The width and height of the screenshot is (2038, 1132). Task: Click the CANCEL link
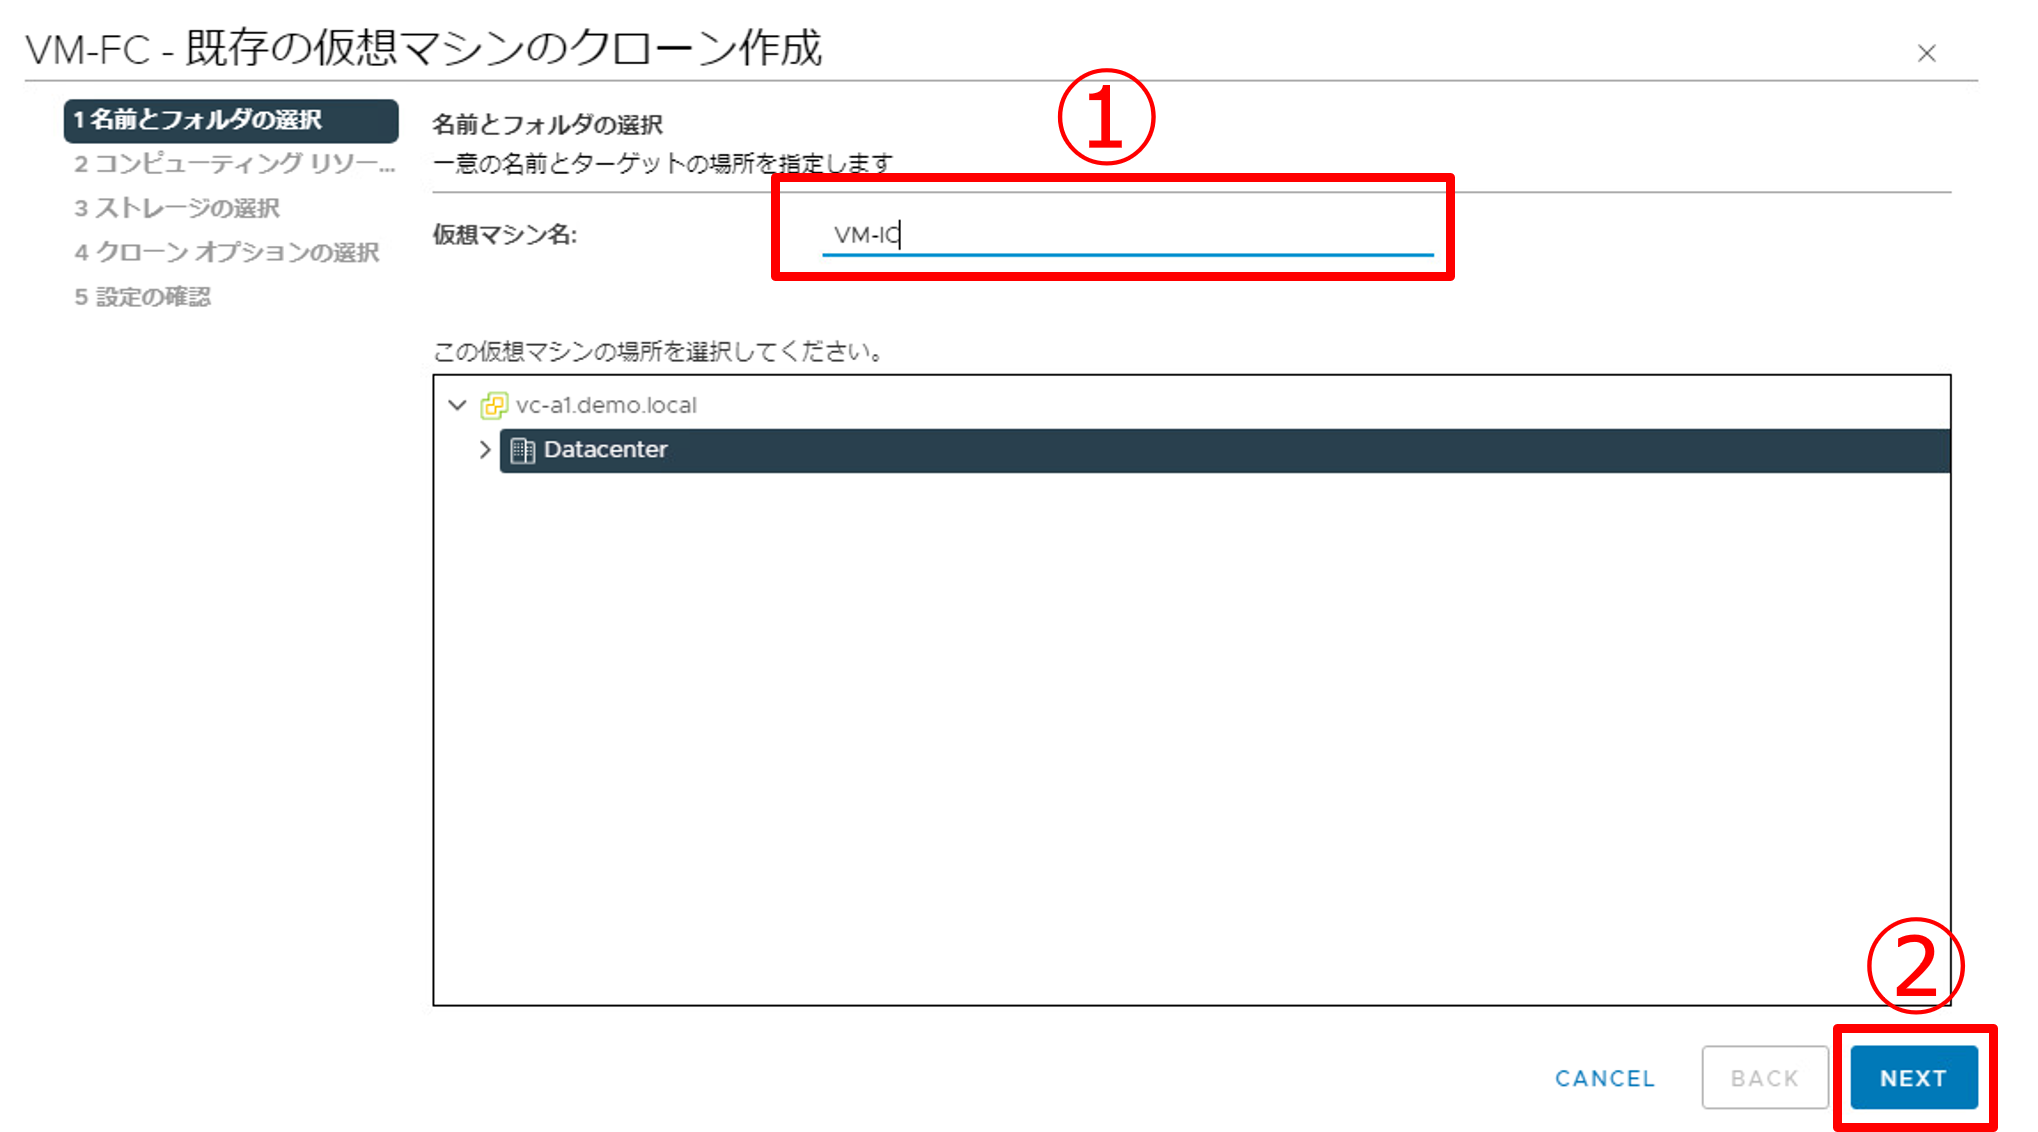pos(1605,1078)
